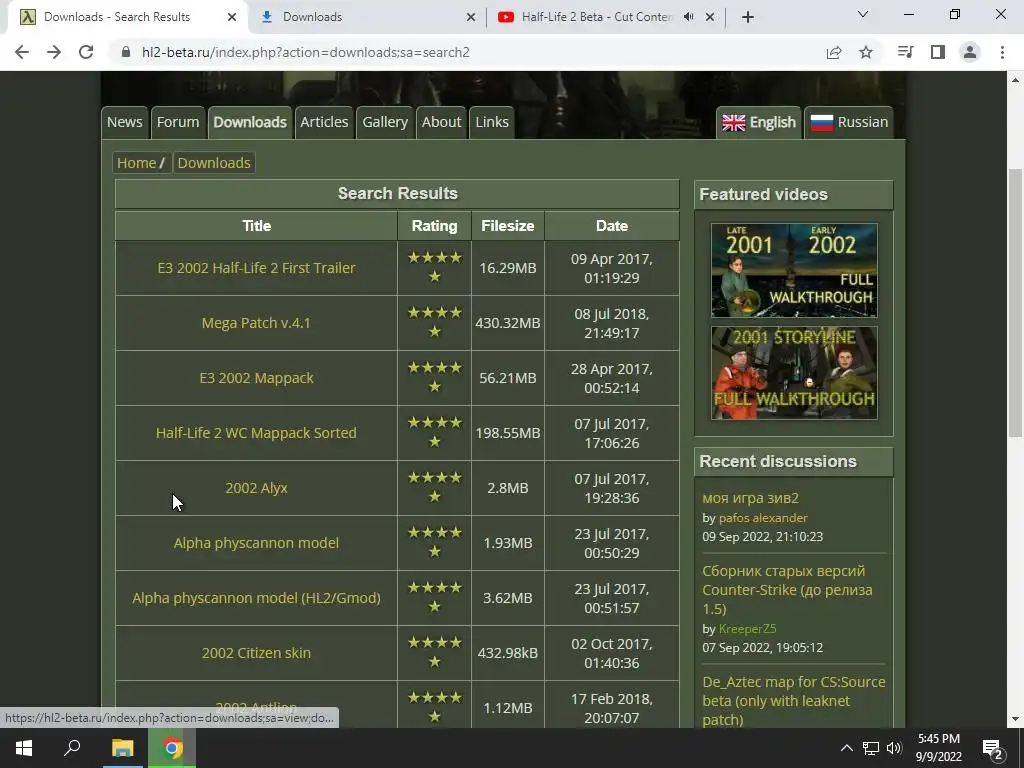Open the Chrome side panel
The width and height of the screenshot is (1024, 768).
point(938,52)
